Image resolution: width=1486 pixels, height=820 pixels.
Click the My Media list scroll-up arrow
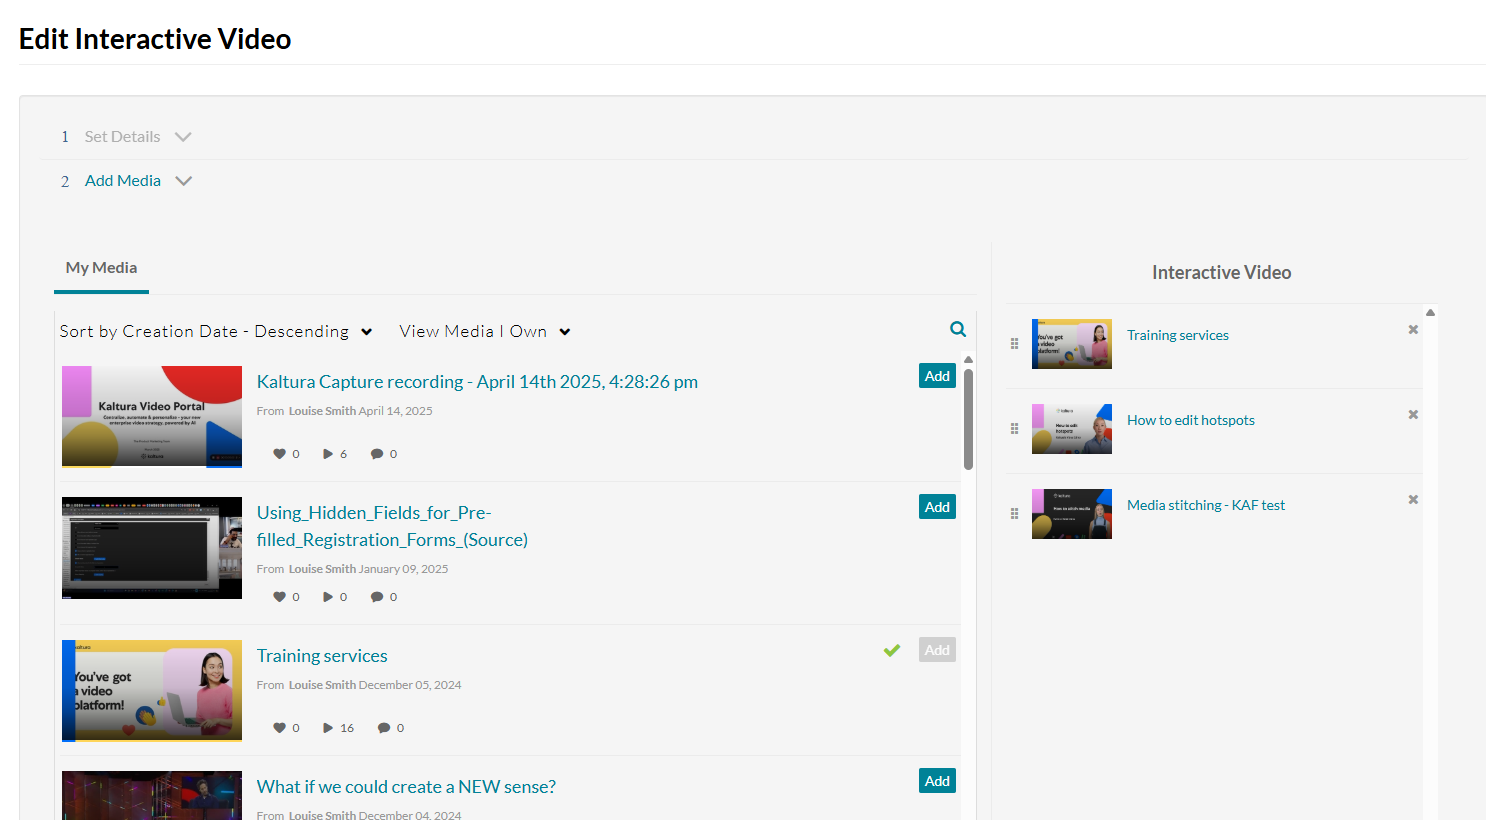(968, 359)
